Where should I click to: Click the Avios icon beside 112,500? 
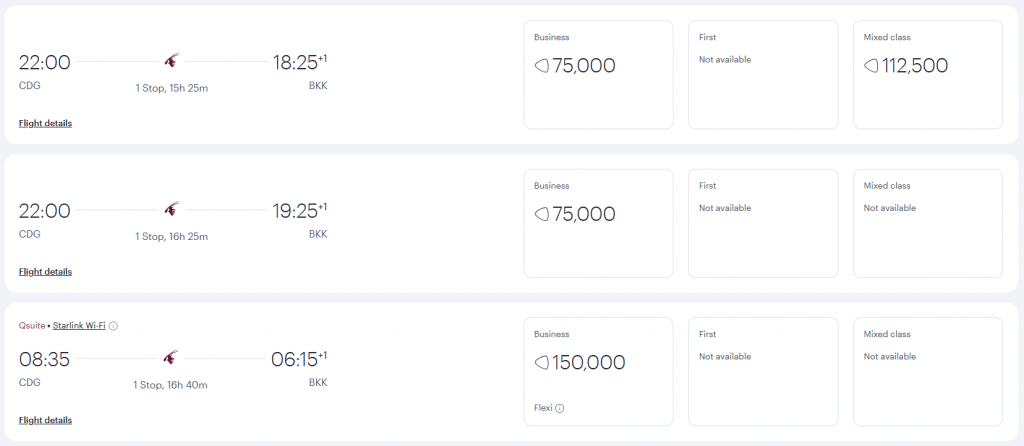coord(871,66)
